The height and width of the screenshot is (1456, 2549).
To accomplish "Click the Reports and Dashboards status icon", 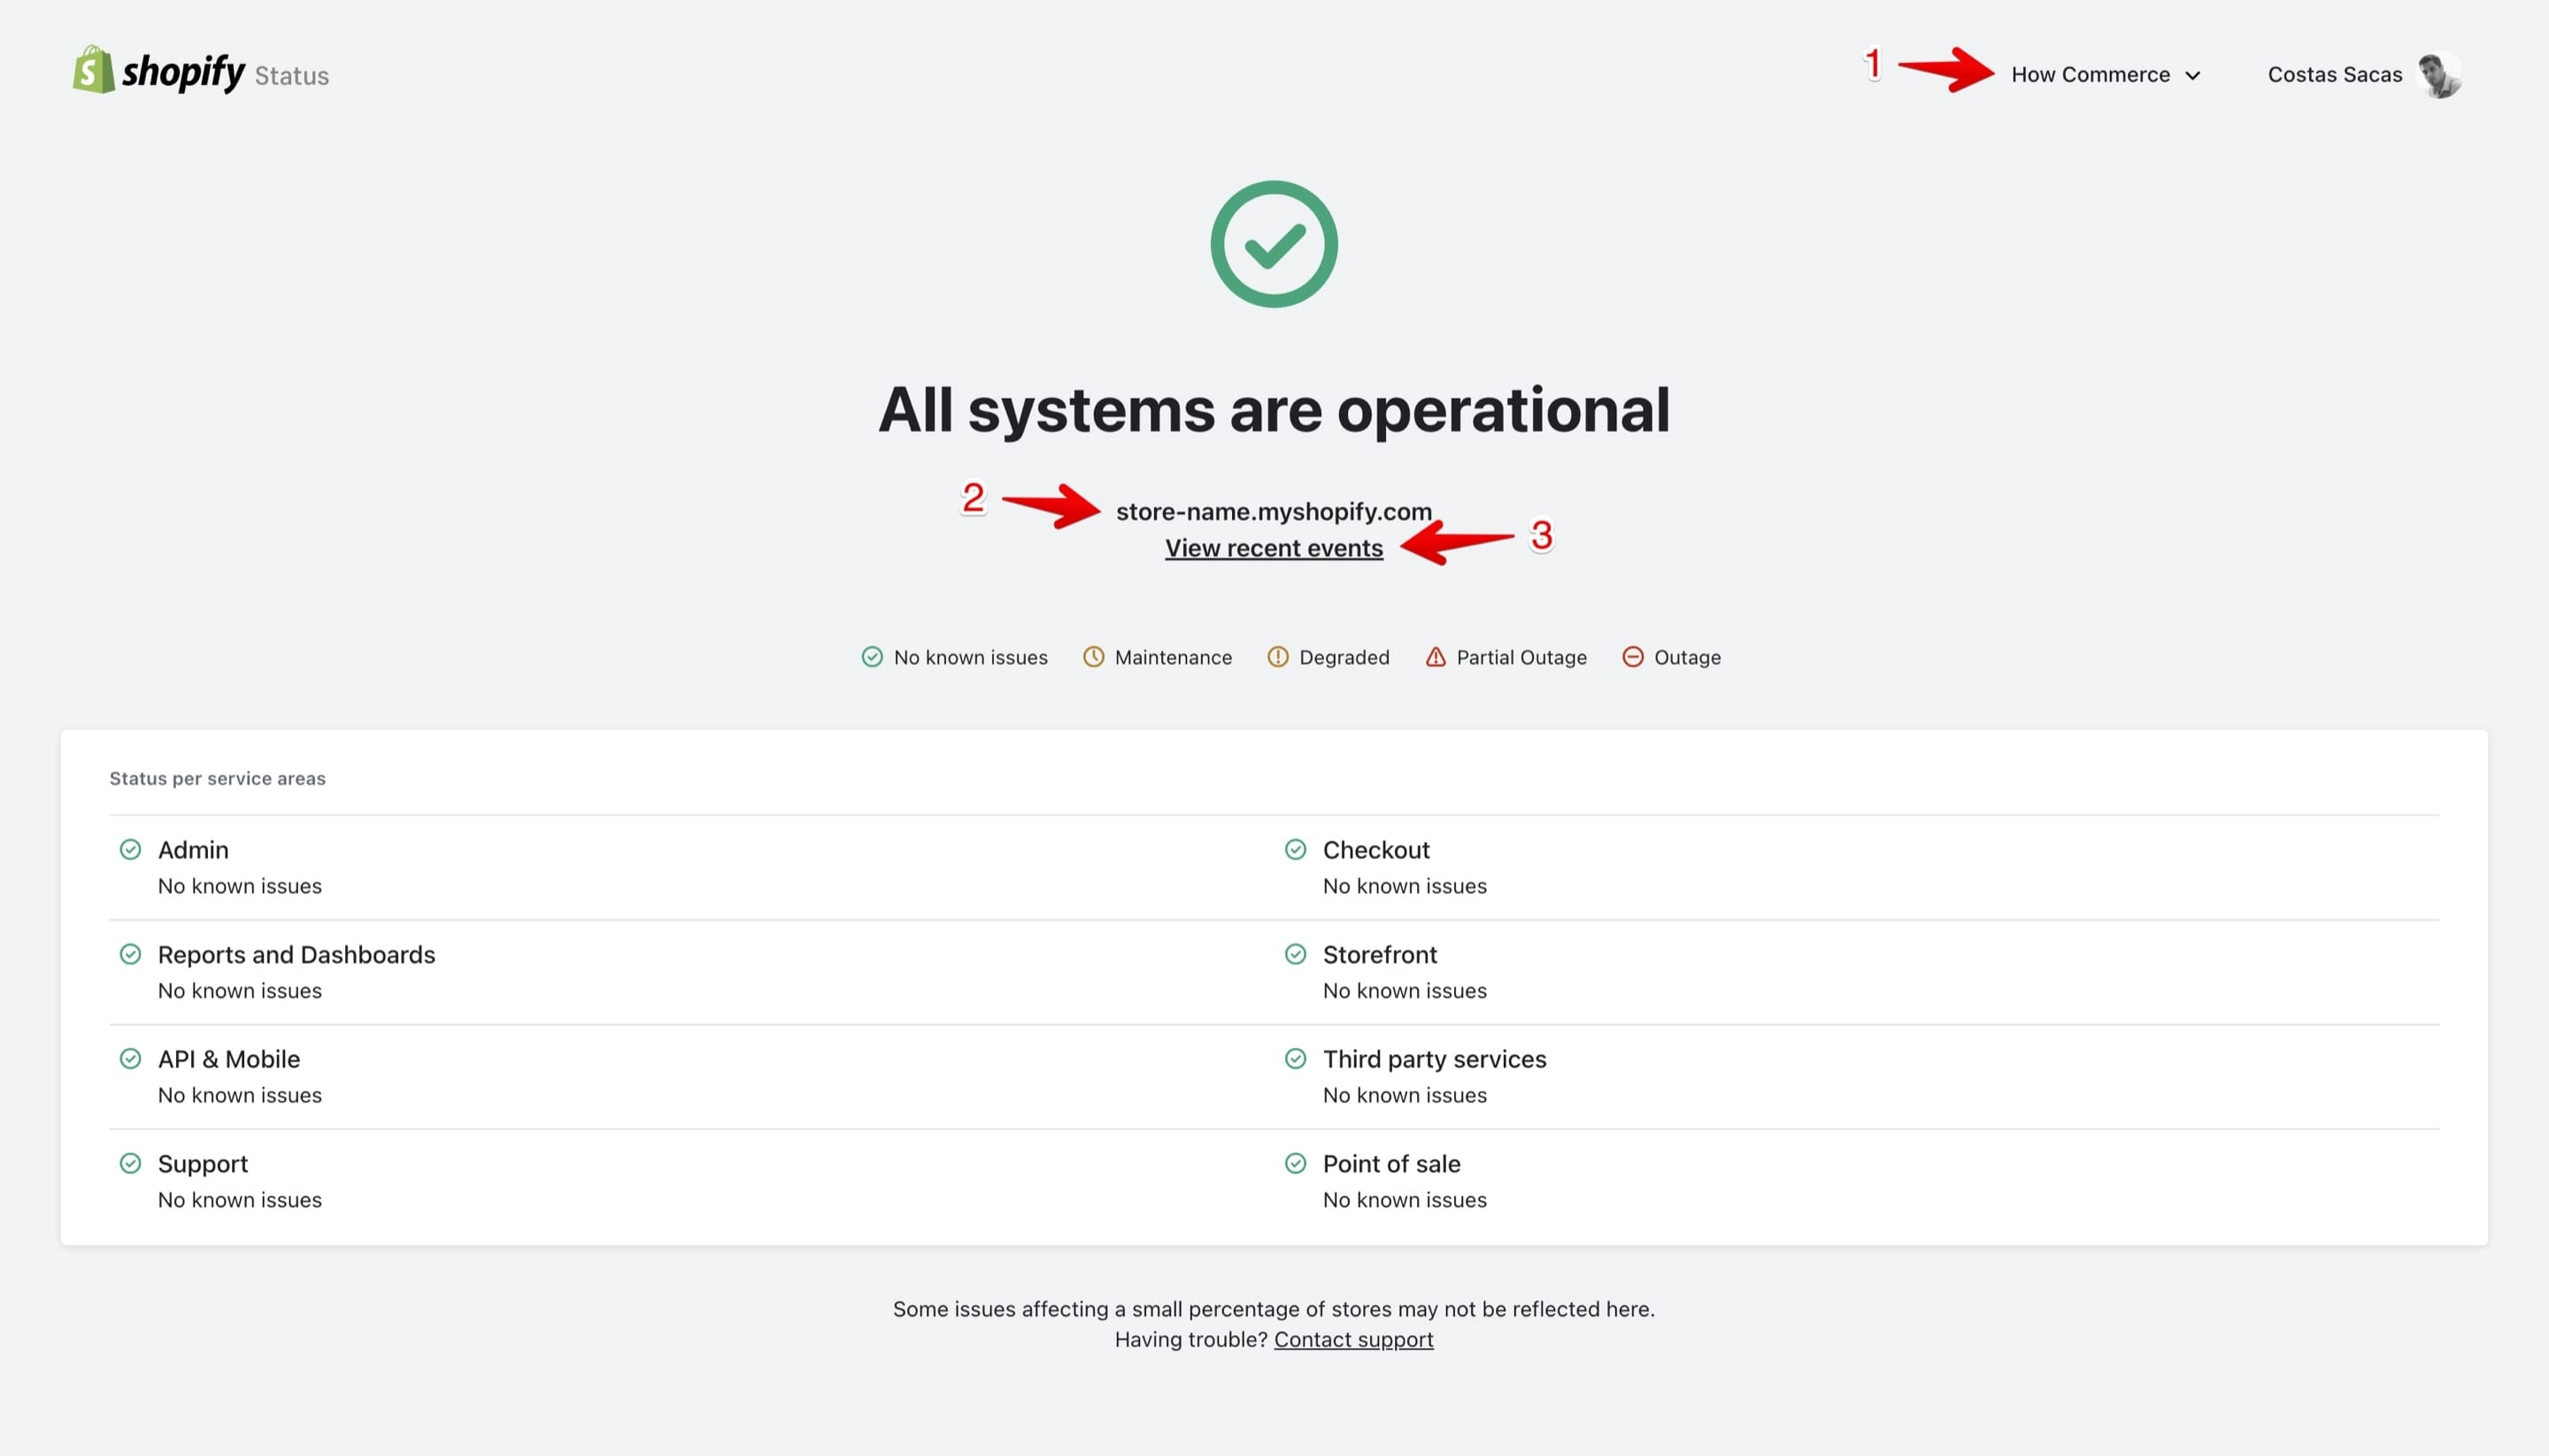I will (x=130, y=954).
